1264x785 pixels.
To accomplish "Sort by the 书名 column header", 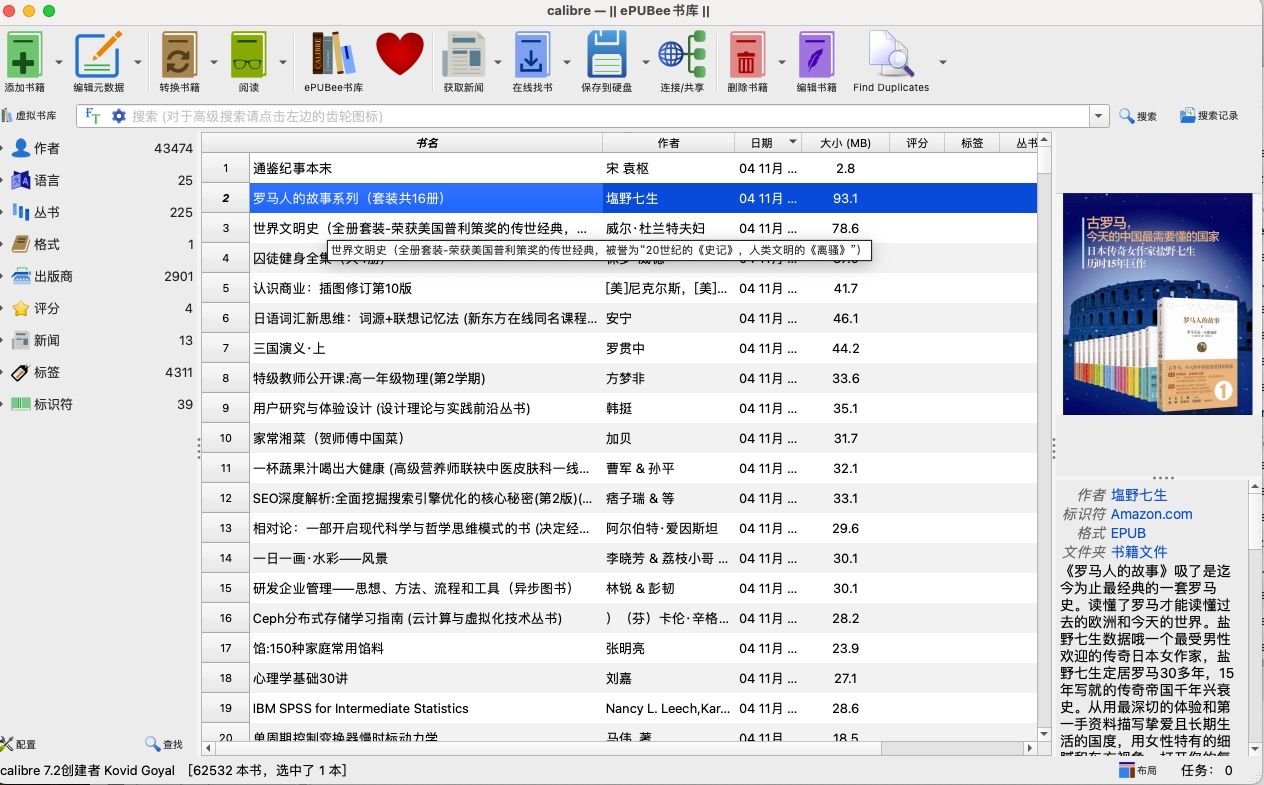I will coord(426,143).
